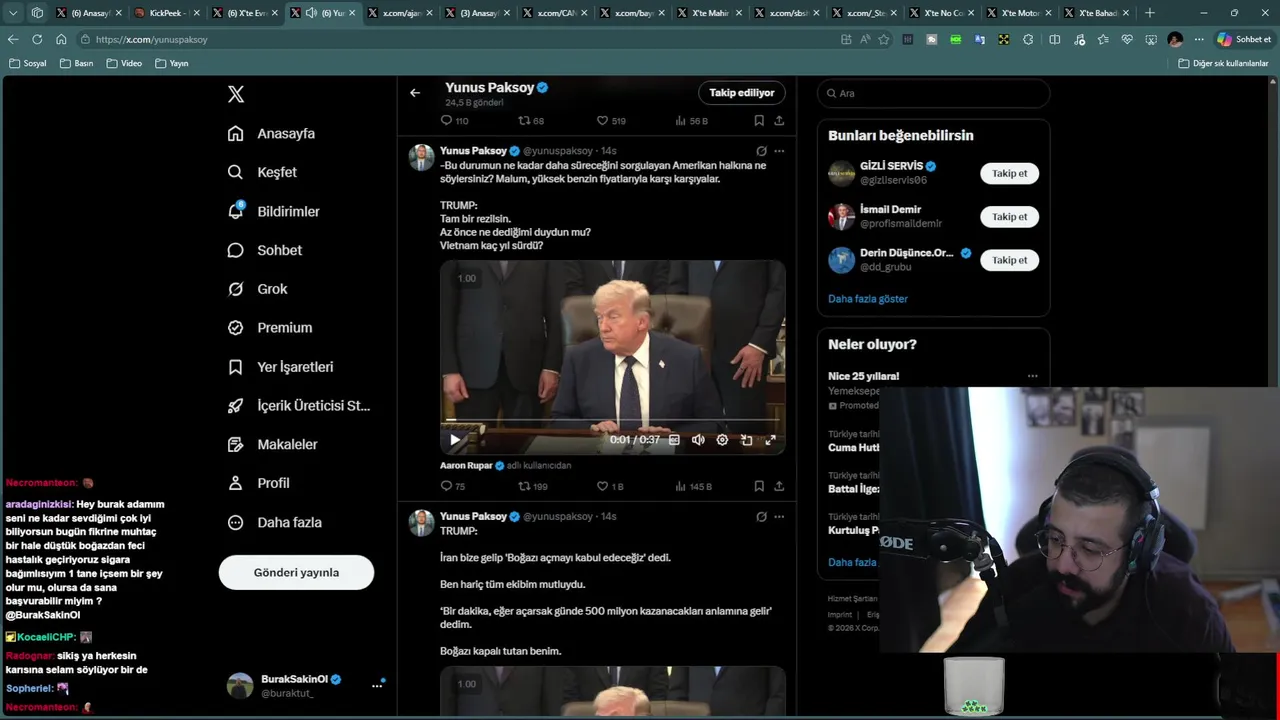Follow GİZLİ SERVİS account
This screenshot has width=1280, height=720.
pos(1009,173)
